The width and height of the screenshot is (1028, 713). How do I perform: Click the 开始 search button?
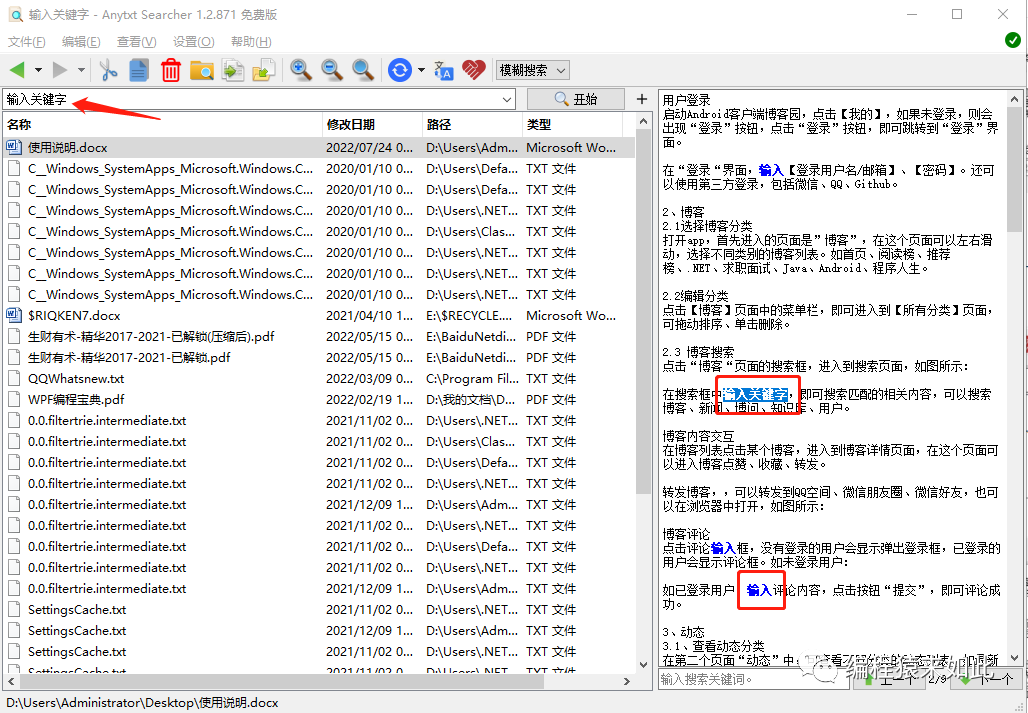click(x=576, y=99)
